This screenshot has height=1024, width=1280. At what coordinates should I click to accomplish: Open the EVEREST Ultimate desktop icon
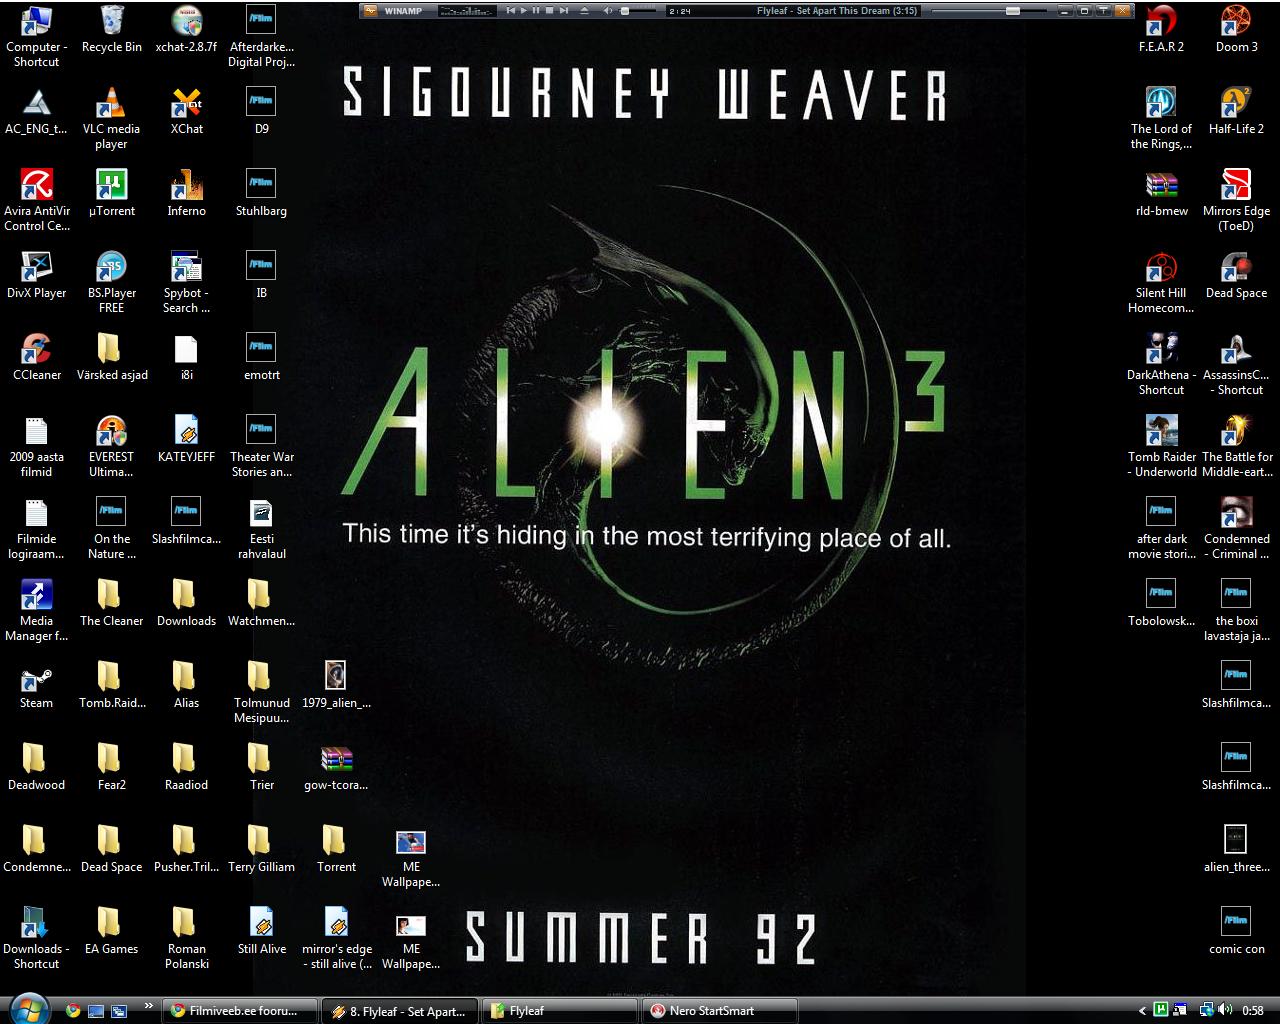[x=111, y=446]
